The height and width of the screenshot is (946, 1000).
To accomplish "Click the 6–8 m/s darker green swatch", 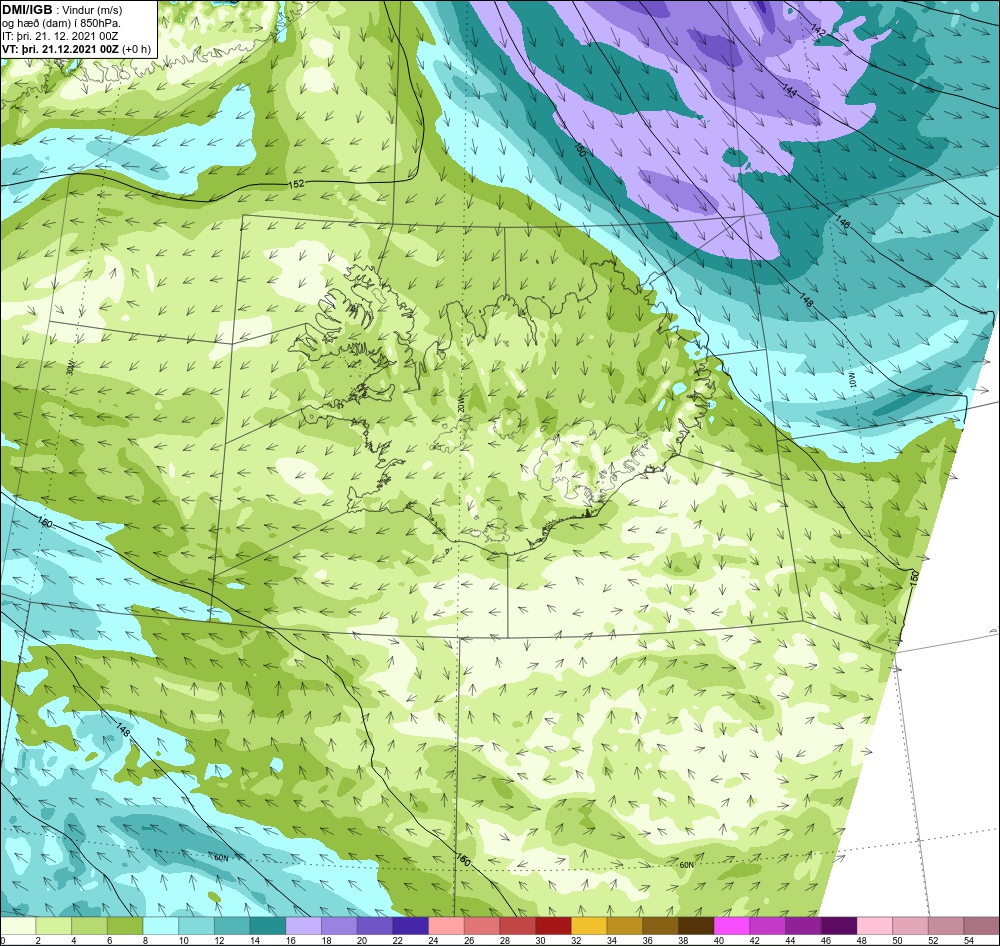I will coord(125,926).
